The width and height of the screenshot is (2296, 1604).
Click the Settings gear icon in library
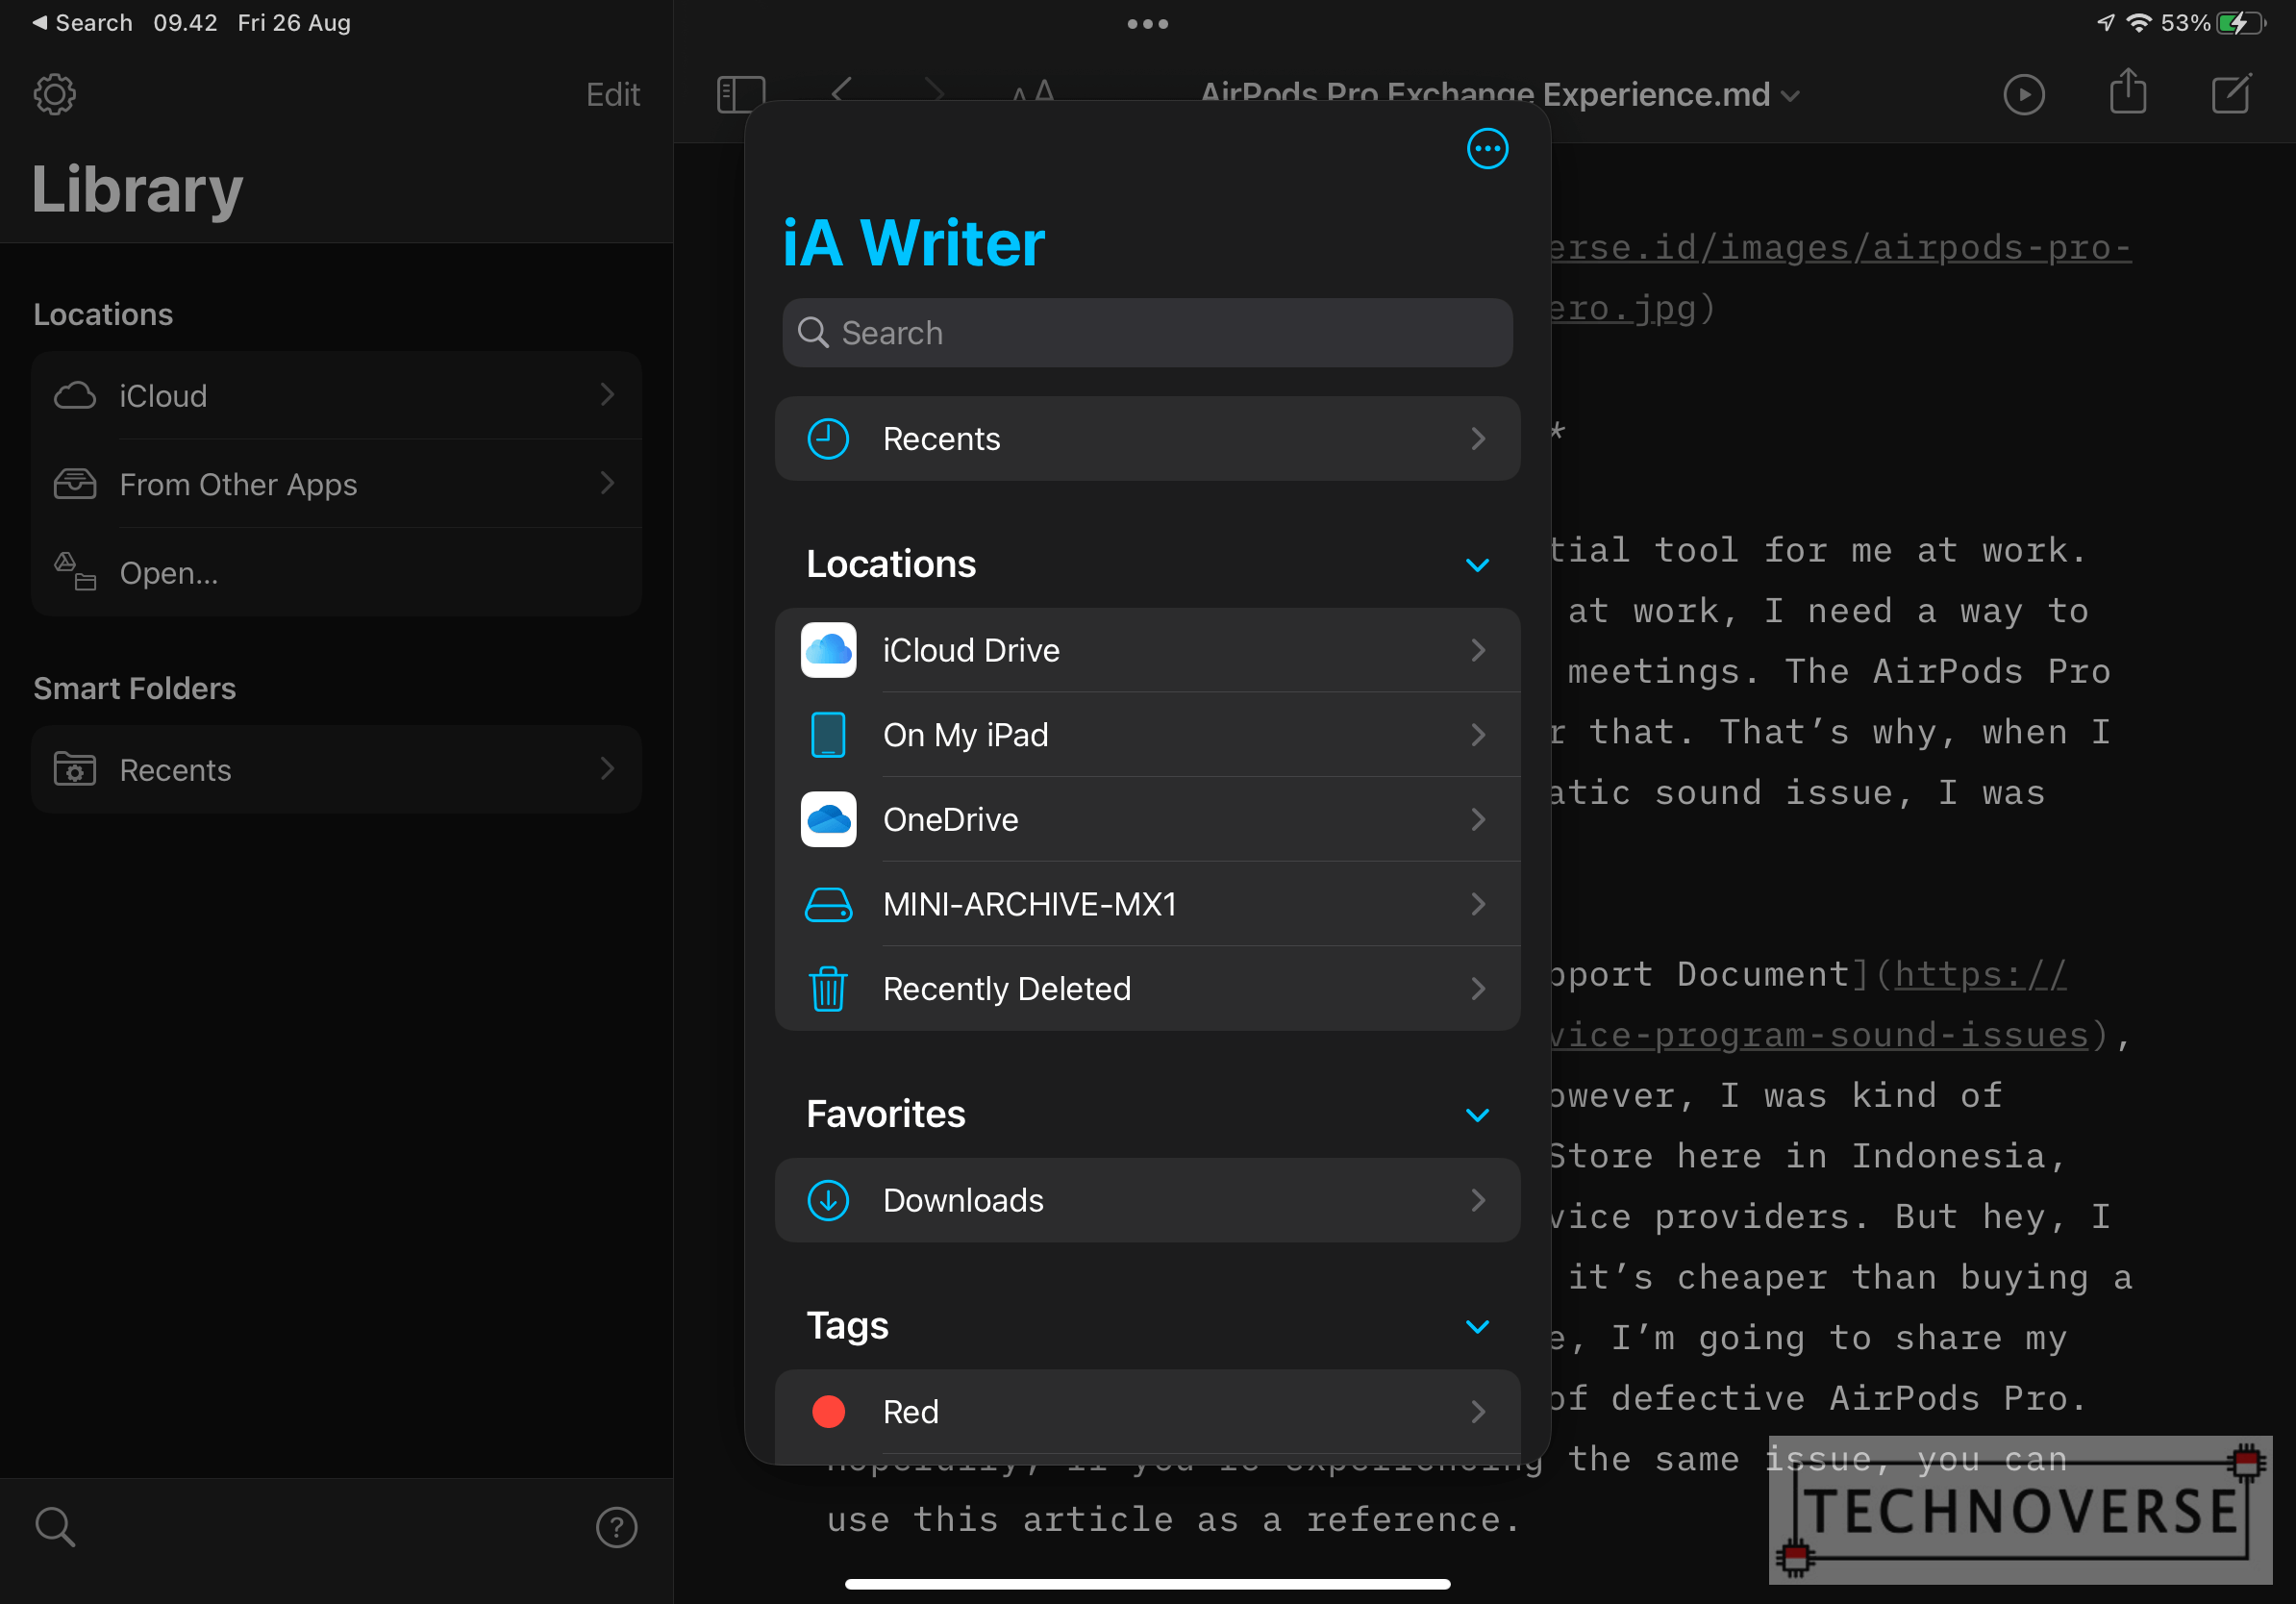pos(54,92)
